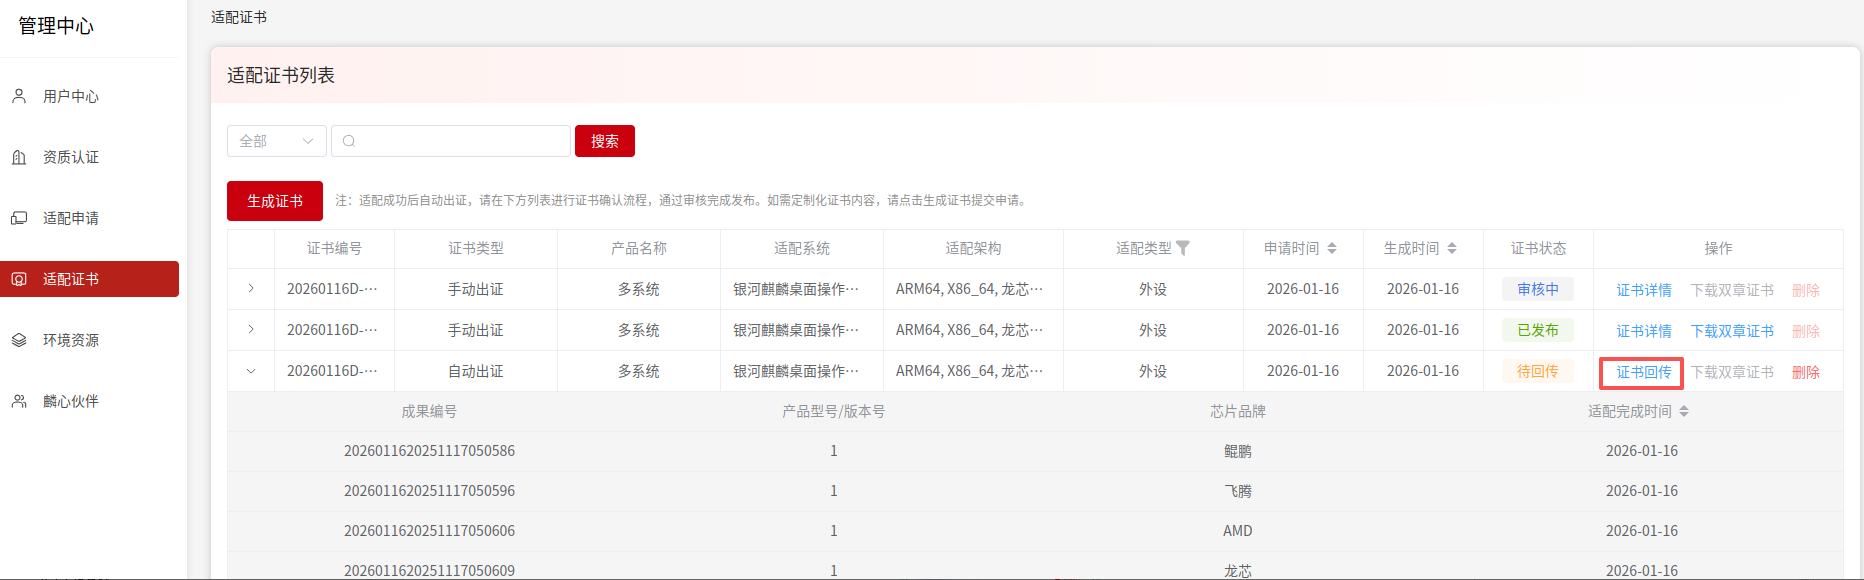The image size is (1864, 580).
Task: Collapse the expanded third certificate row
Action: pyautogui.click(x=251, y=371)
